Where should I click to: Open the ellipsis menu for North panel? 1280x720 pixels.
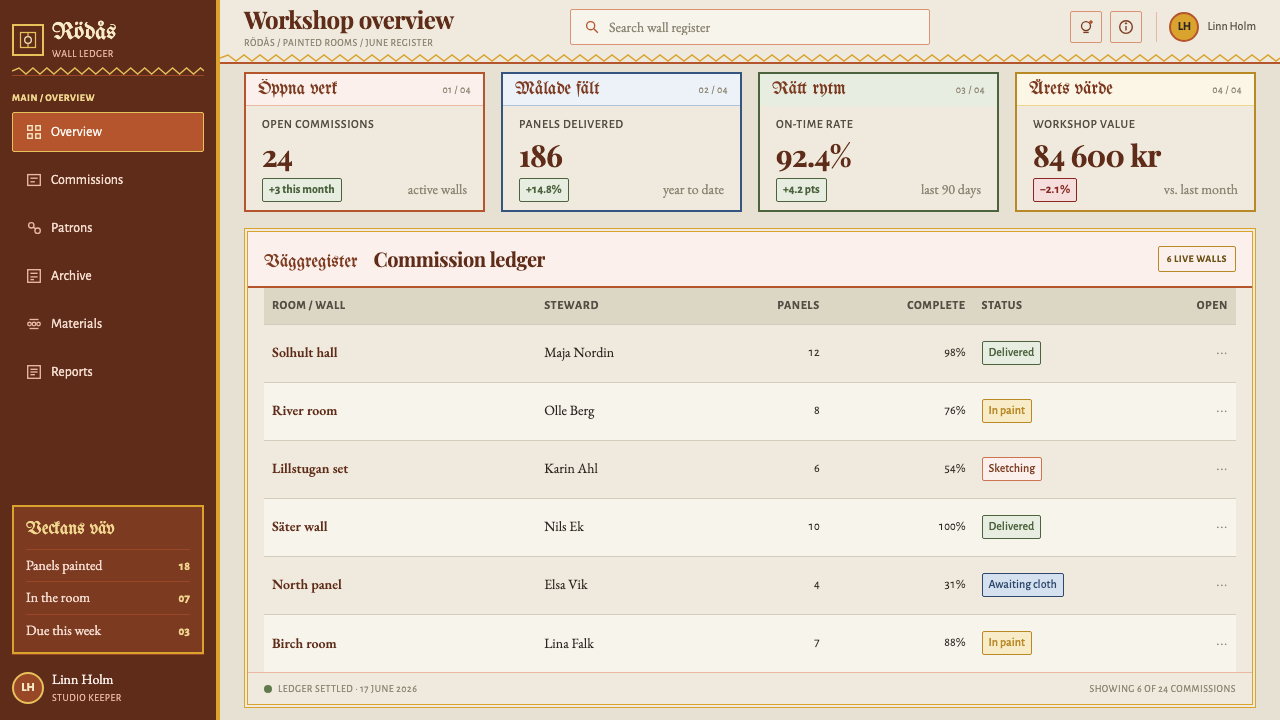[1221, 585]
